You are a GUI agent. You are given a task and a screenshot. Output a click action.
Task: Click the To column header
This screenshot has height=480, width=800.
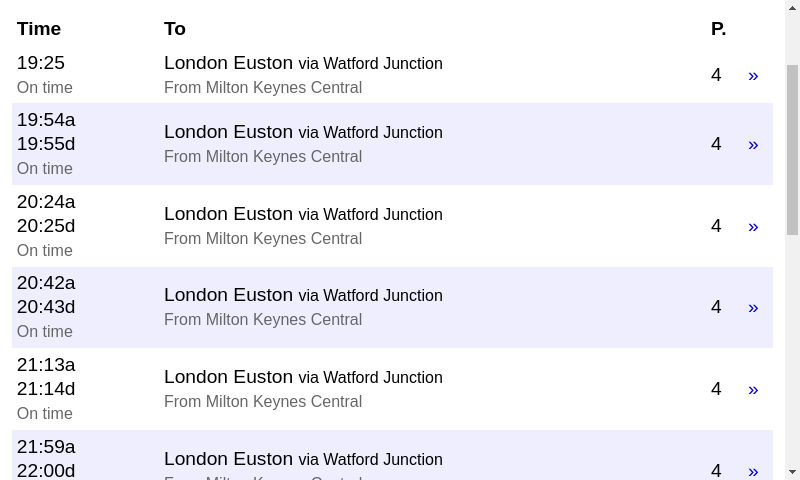coord(175,29)
